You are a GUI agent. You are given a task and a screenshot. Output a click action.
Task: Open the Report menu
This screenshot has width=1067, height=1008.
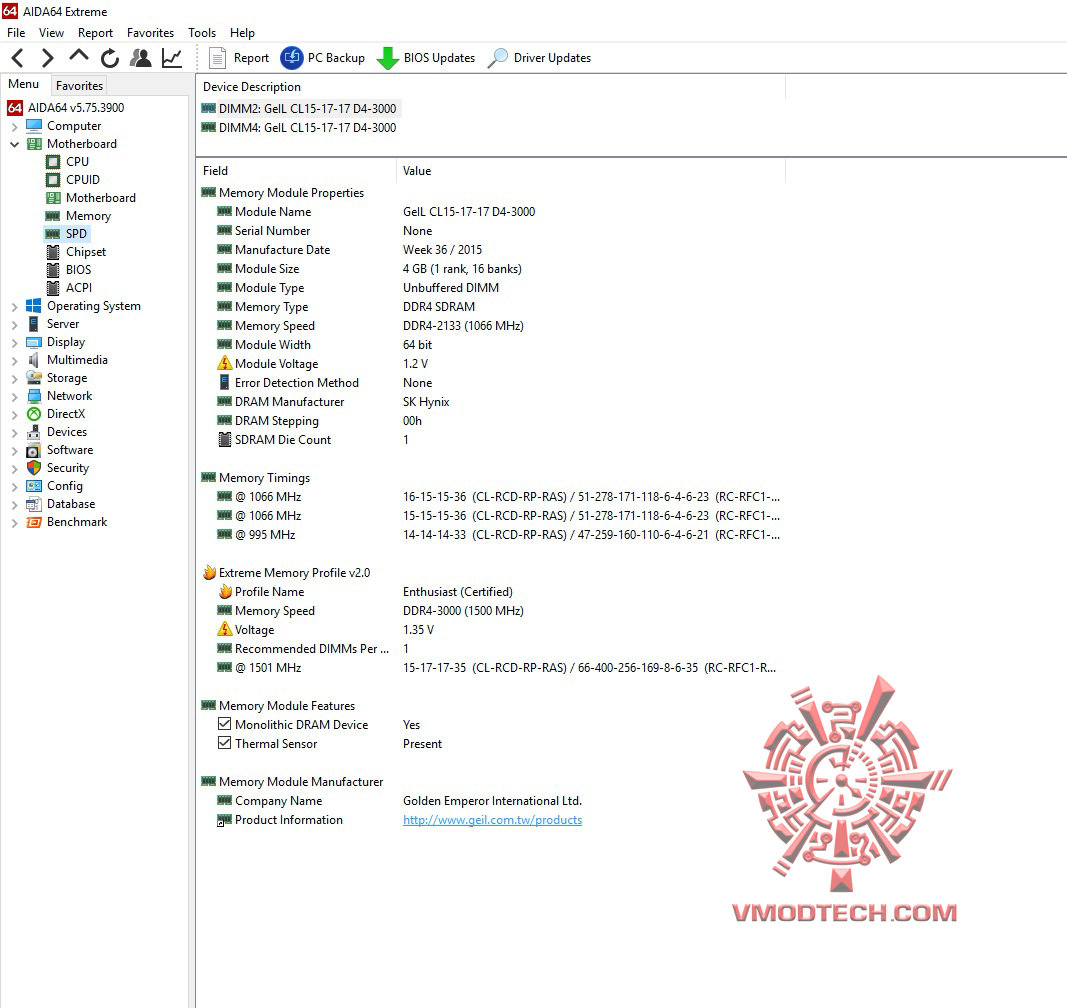pyautogui.click(x=95, y=33)
